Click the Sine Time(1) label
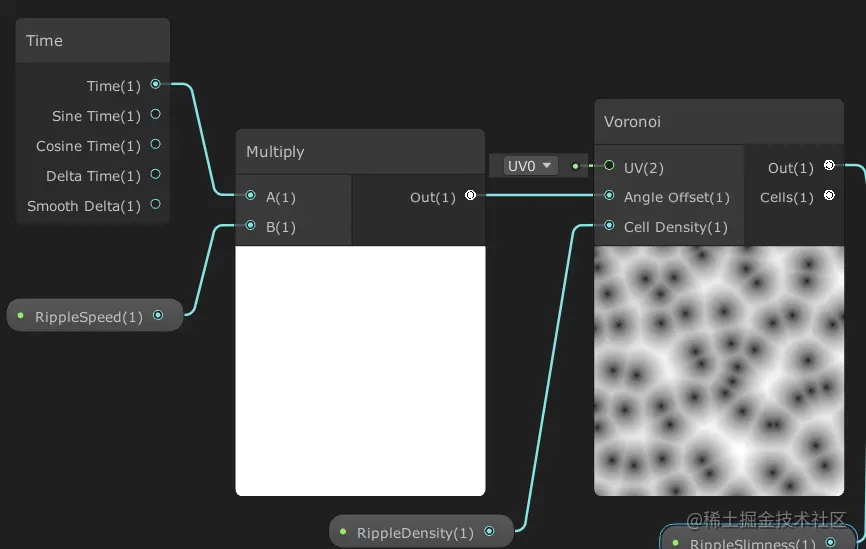 point(96,116)
